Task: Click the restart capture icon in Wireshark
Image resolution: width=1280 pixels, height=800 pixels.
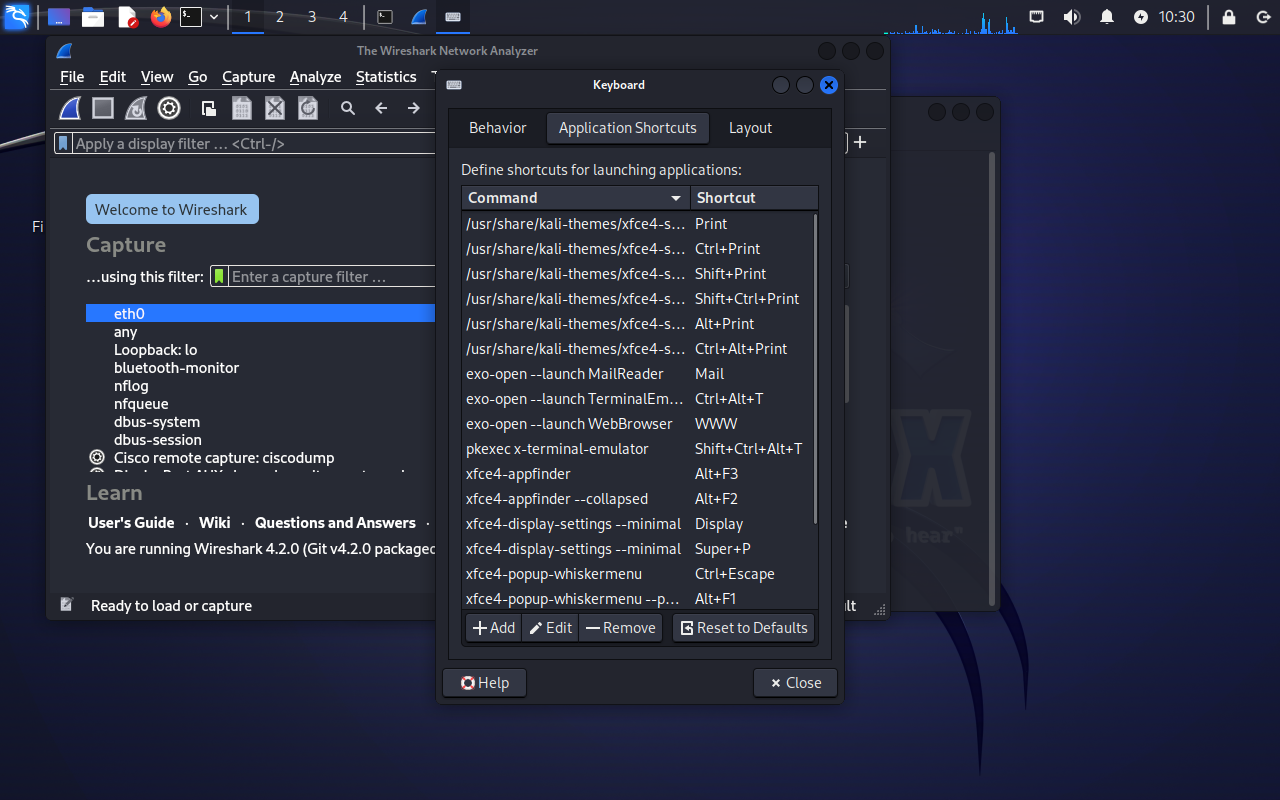Action: click(x=136, y=108)
